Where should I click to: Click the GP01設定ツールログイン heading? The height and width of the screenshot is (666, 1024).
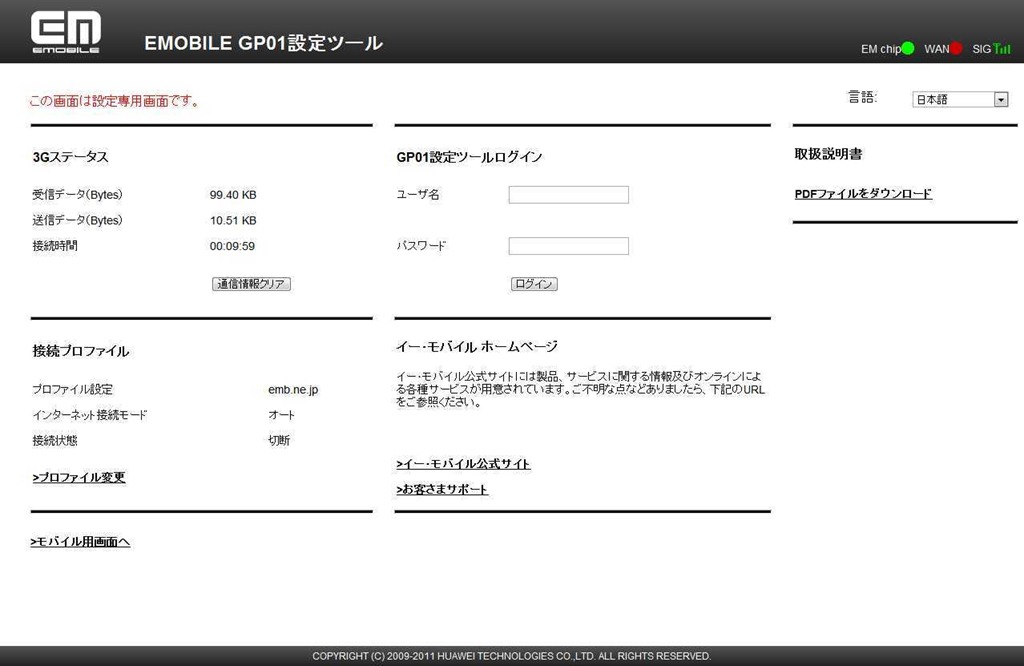pyautogui.click(x=470, y=157)
